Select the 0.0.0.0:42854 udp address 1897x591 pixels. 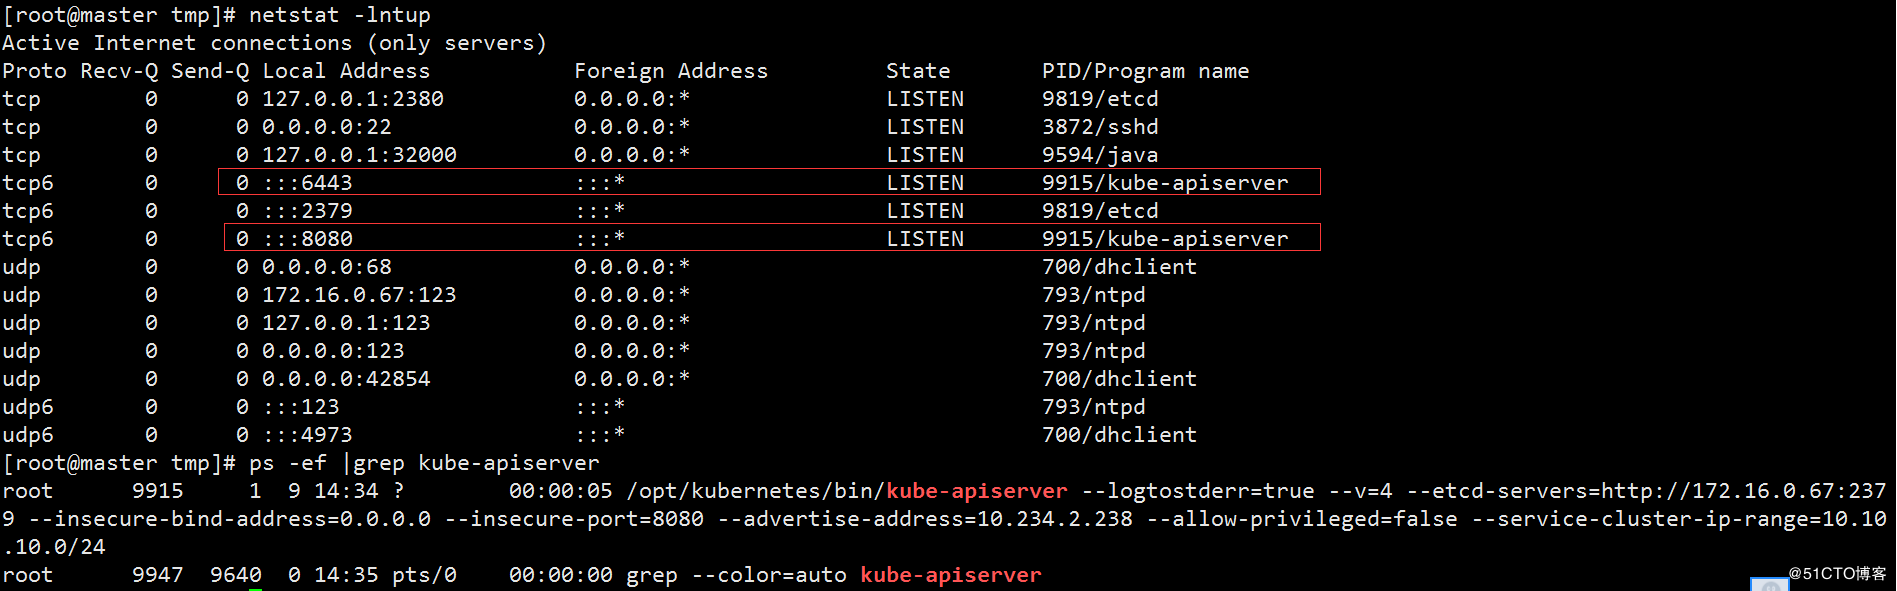click(346, 379)
